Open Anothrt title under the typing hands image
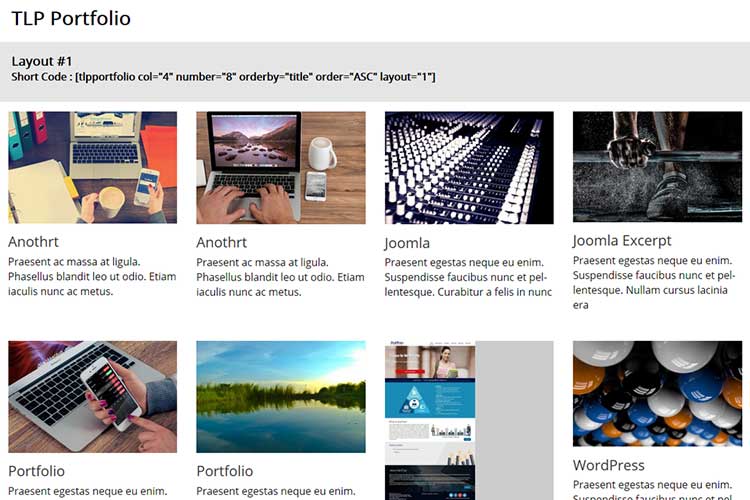 click(x=222, y=243)
